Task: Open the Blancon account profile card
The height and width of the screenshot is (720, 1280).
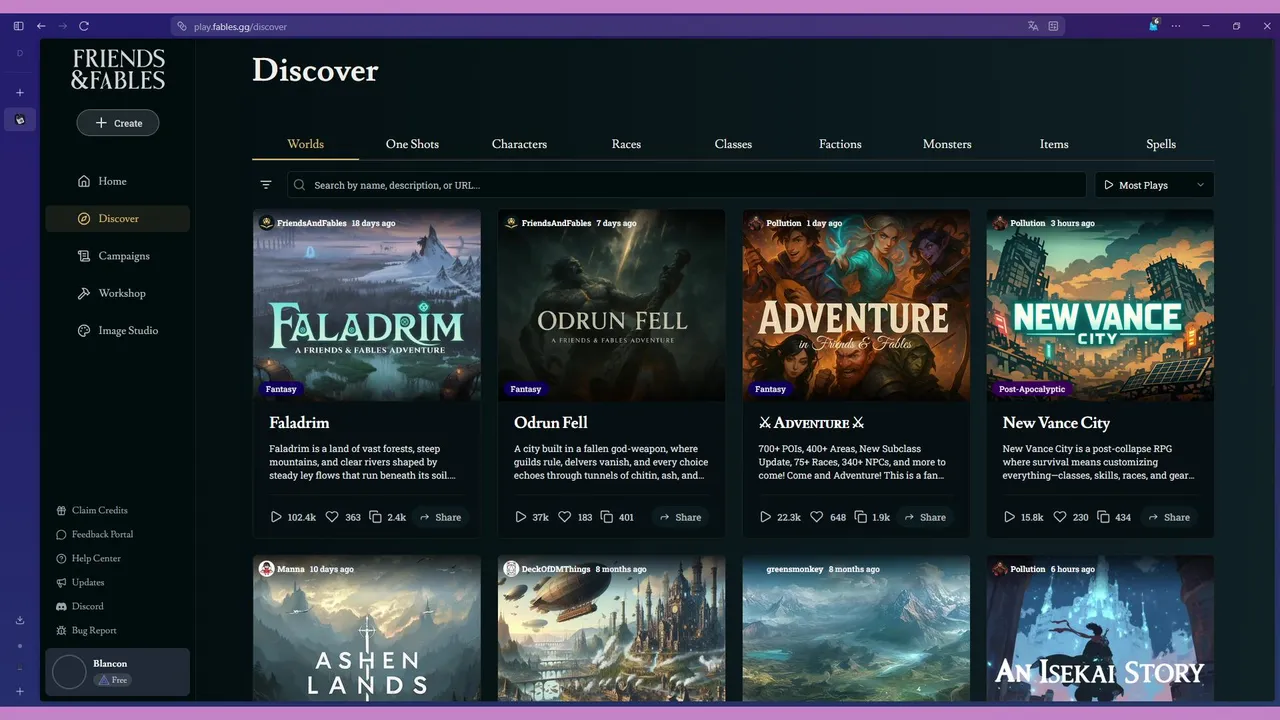Action: click(x=117, y=672)
